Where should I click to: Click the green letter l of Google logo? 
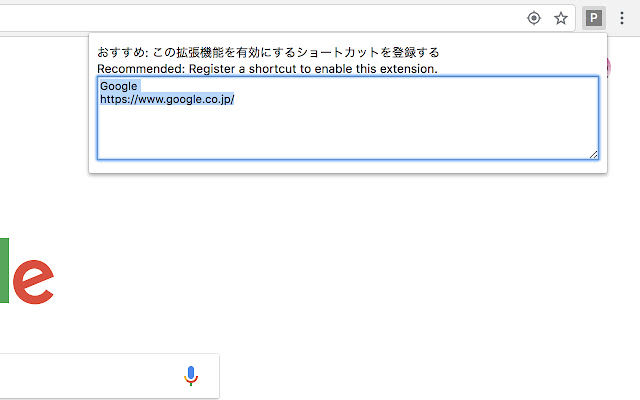[5, 270]
